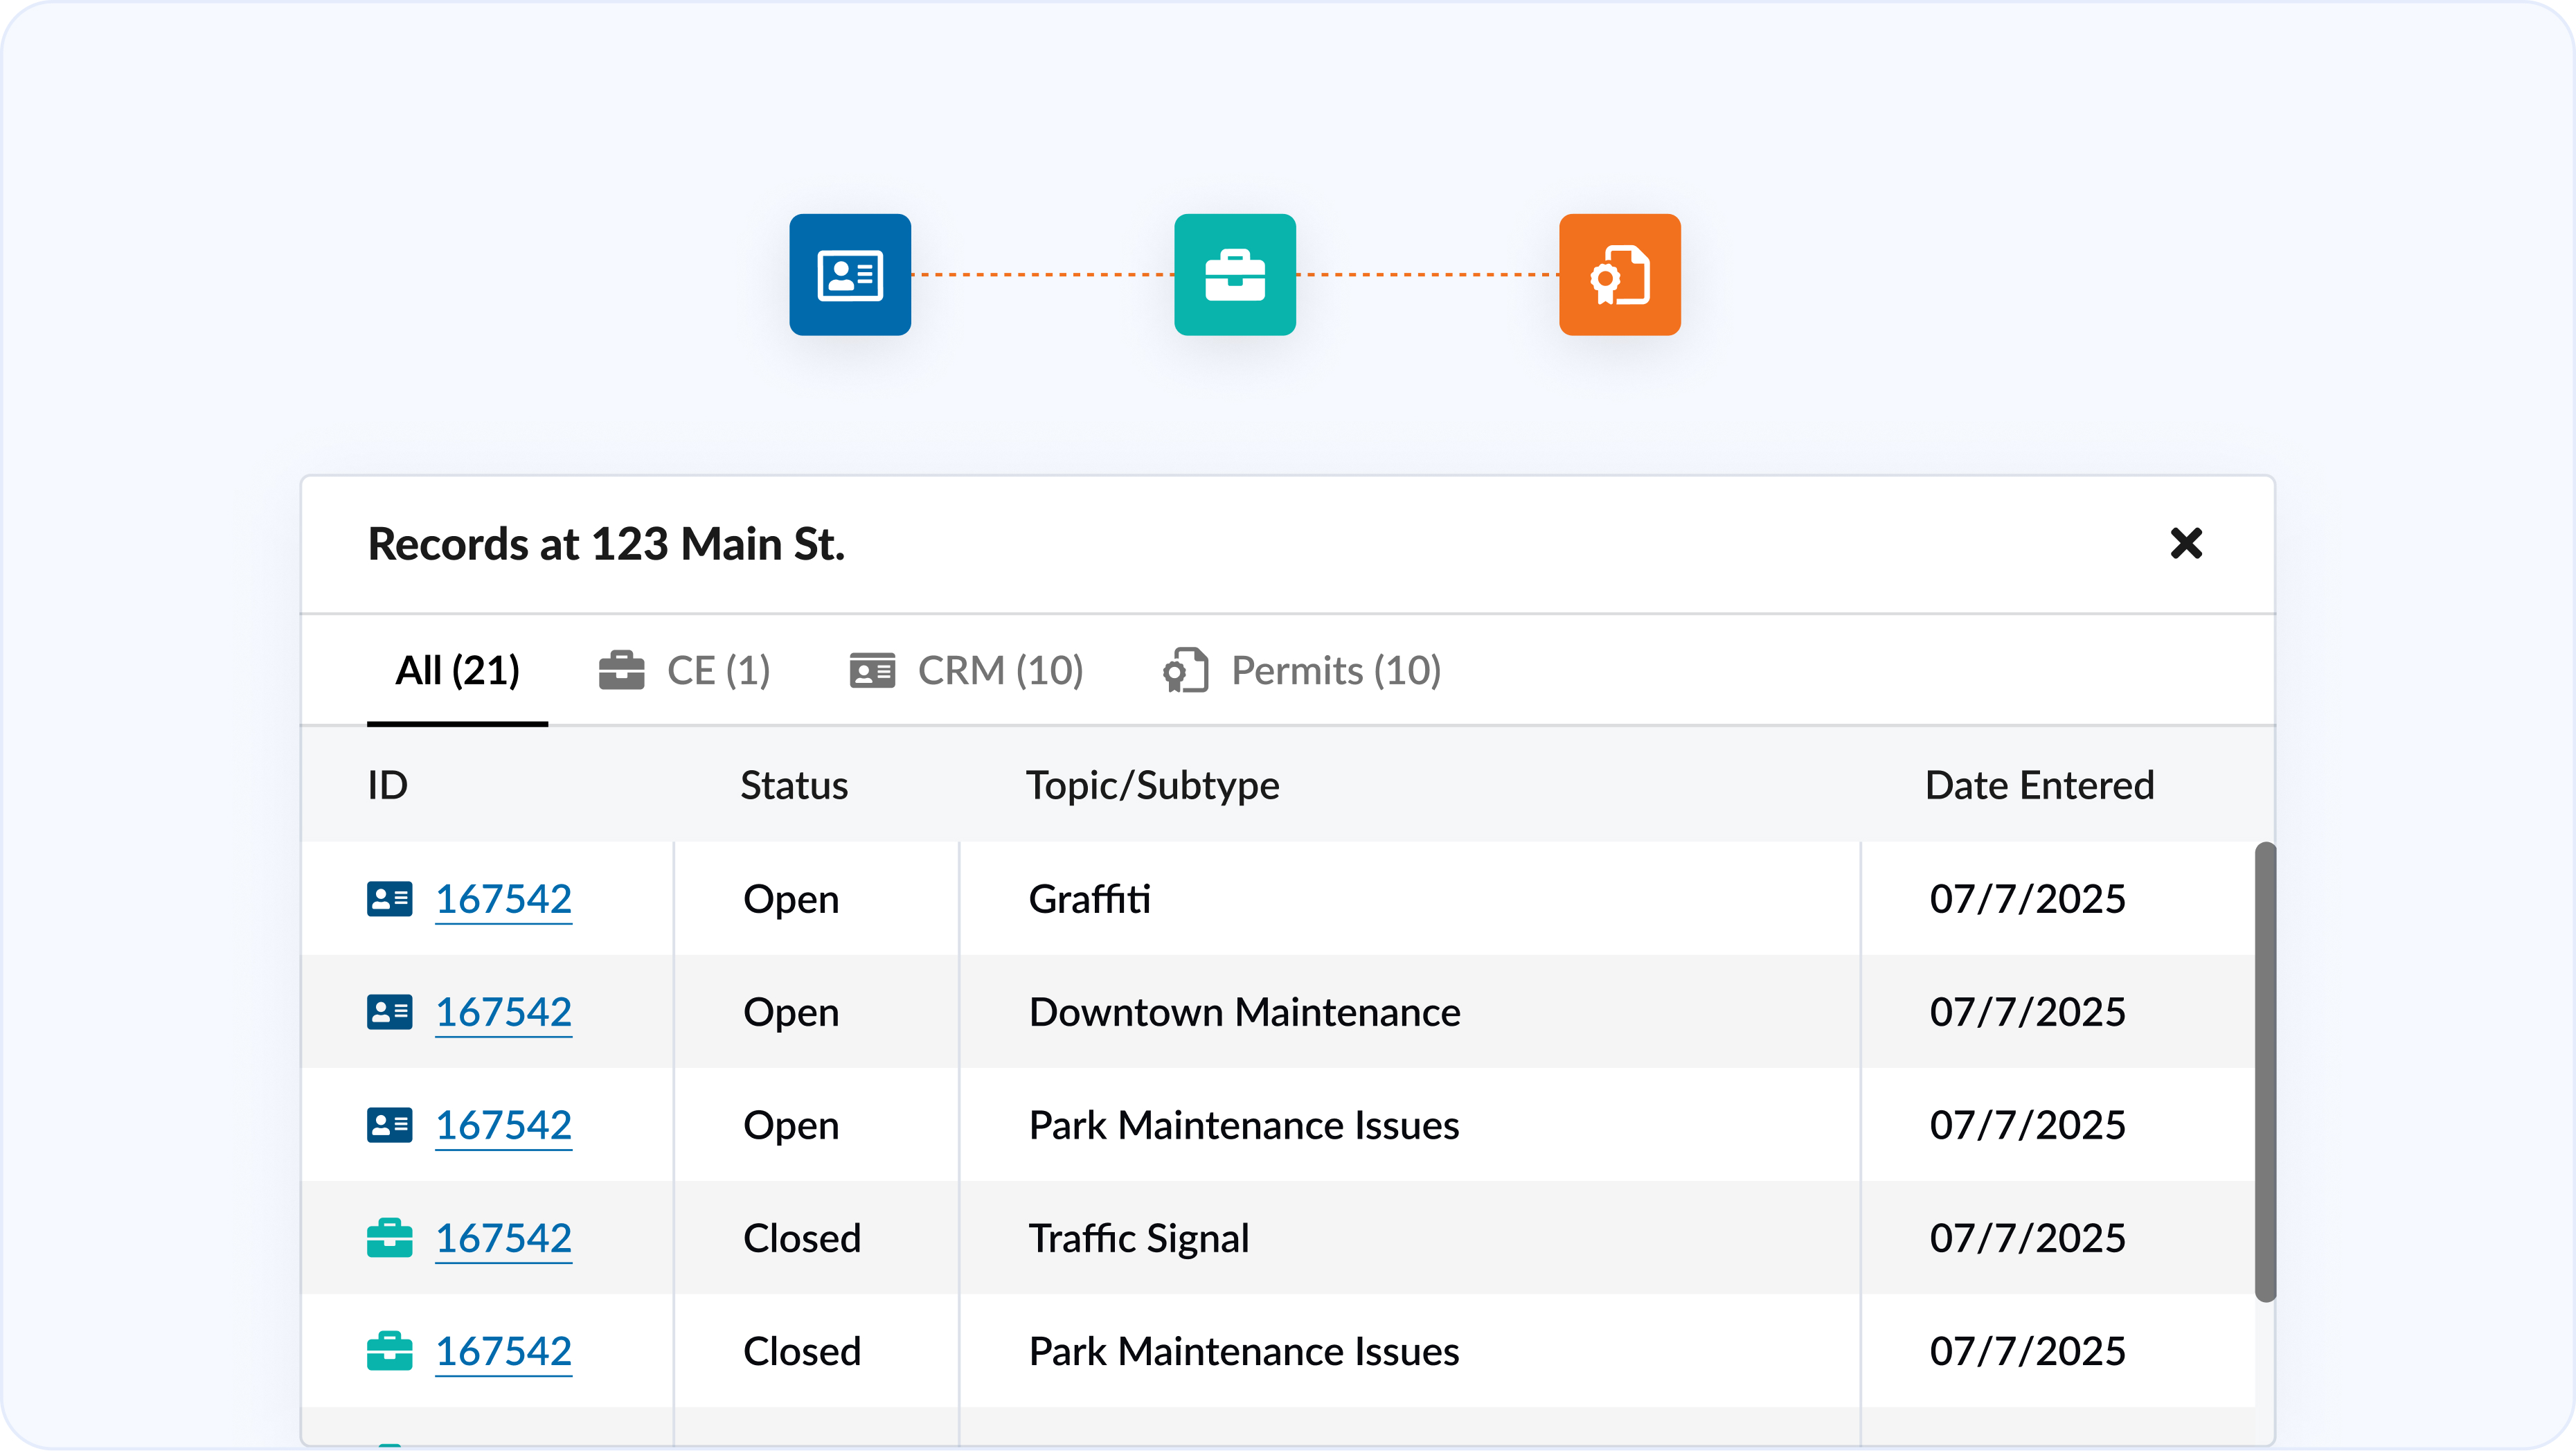Click CRM icon in open Park Maintenance row
This screenshot has height=1451, width=2576.
[389, 1124]
